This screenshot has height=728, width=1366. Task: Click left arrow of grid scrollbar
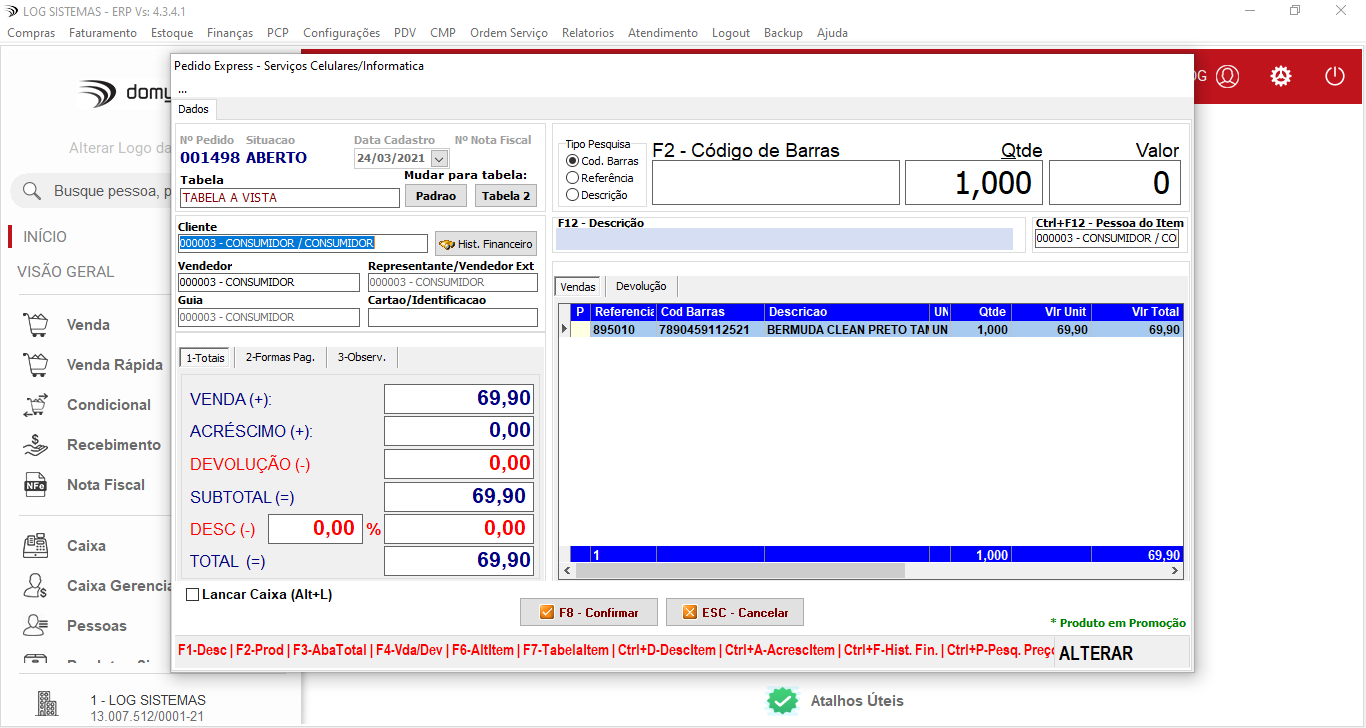tap(567, 571)
